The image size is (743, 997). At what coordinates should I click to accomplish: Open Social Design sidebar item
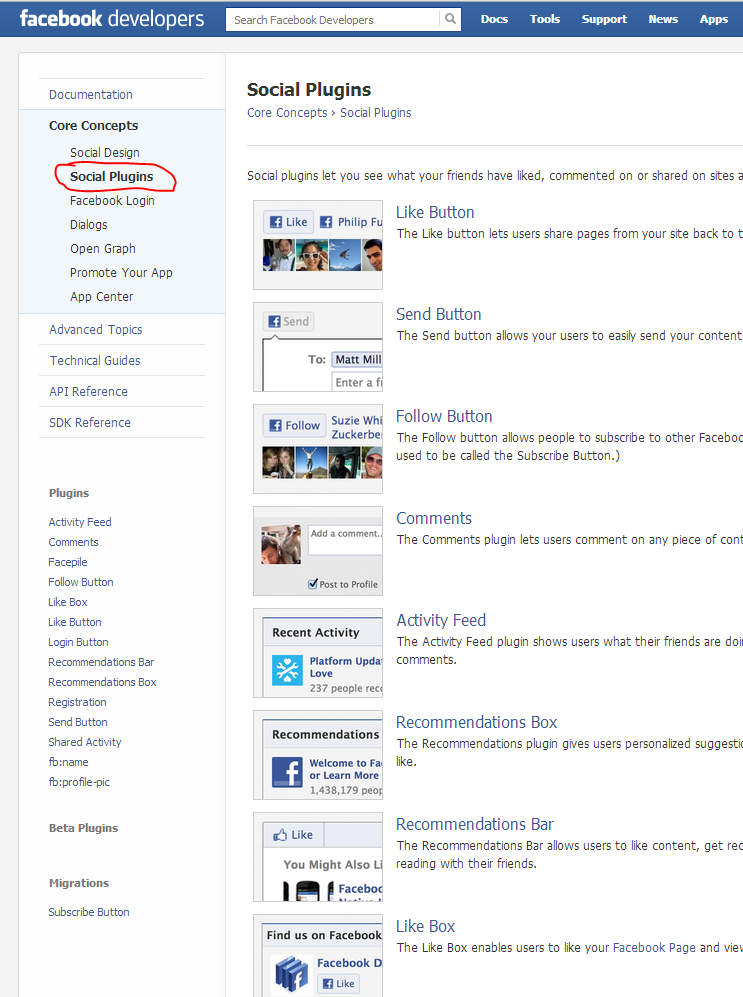pyautogui.click(x=105, y=153)
